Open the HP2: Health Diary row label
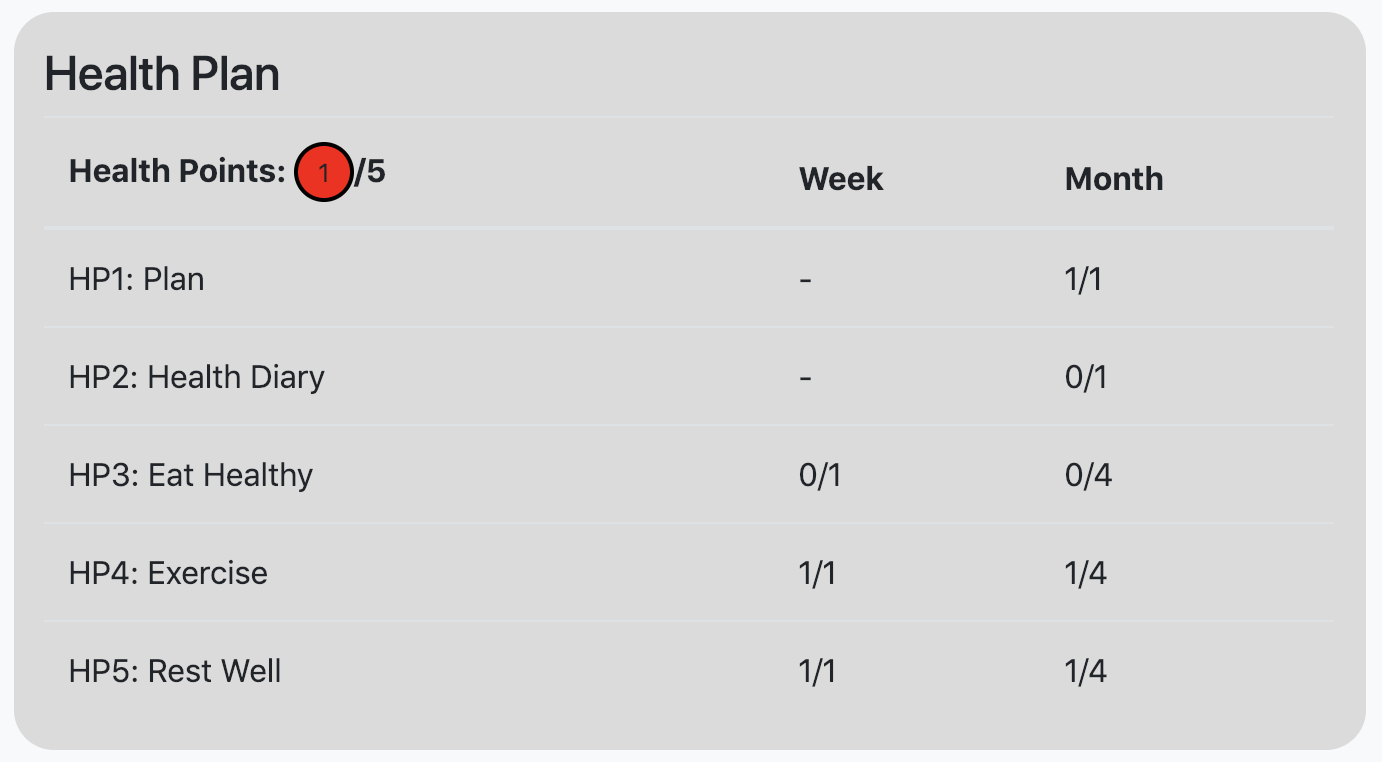This screenshot has height=762, width=1382. (197, 377)
